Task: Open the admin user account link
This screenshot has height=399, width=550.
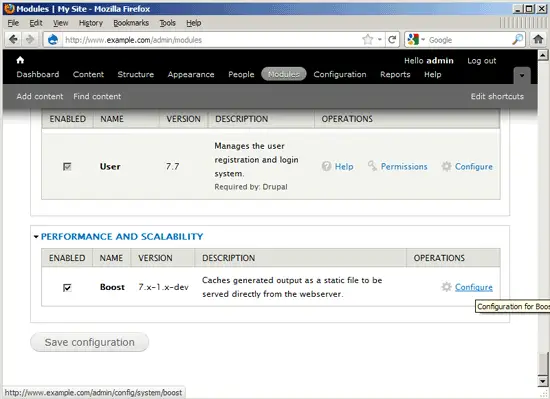Action: pyautogui.click(x=439, y=61)
